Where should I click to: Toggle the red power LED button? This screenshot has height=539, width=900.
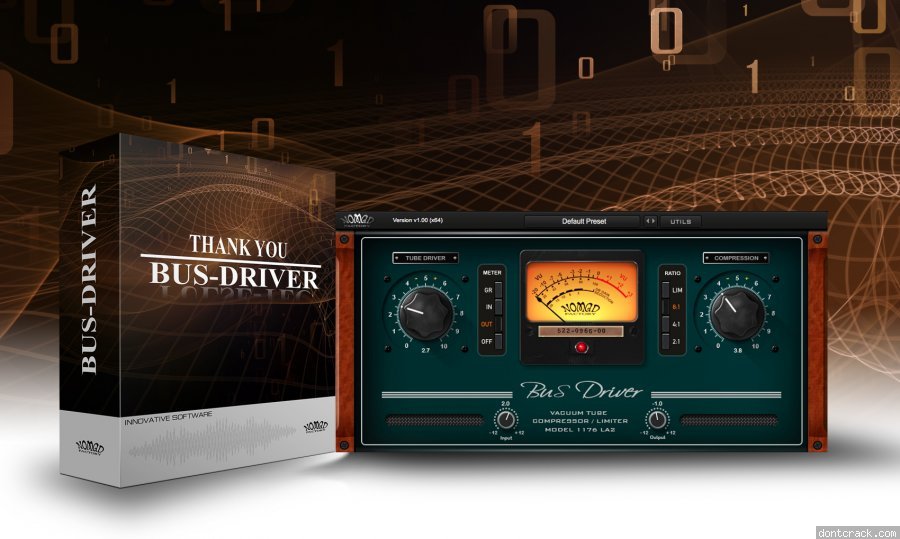[581, 347]
